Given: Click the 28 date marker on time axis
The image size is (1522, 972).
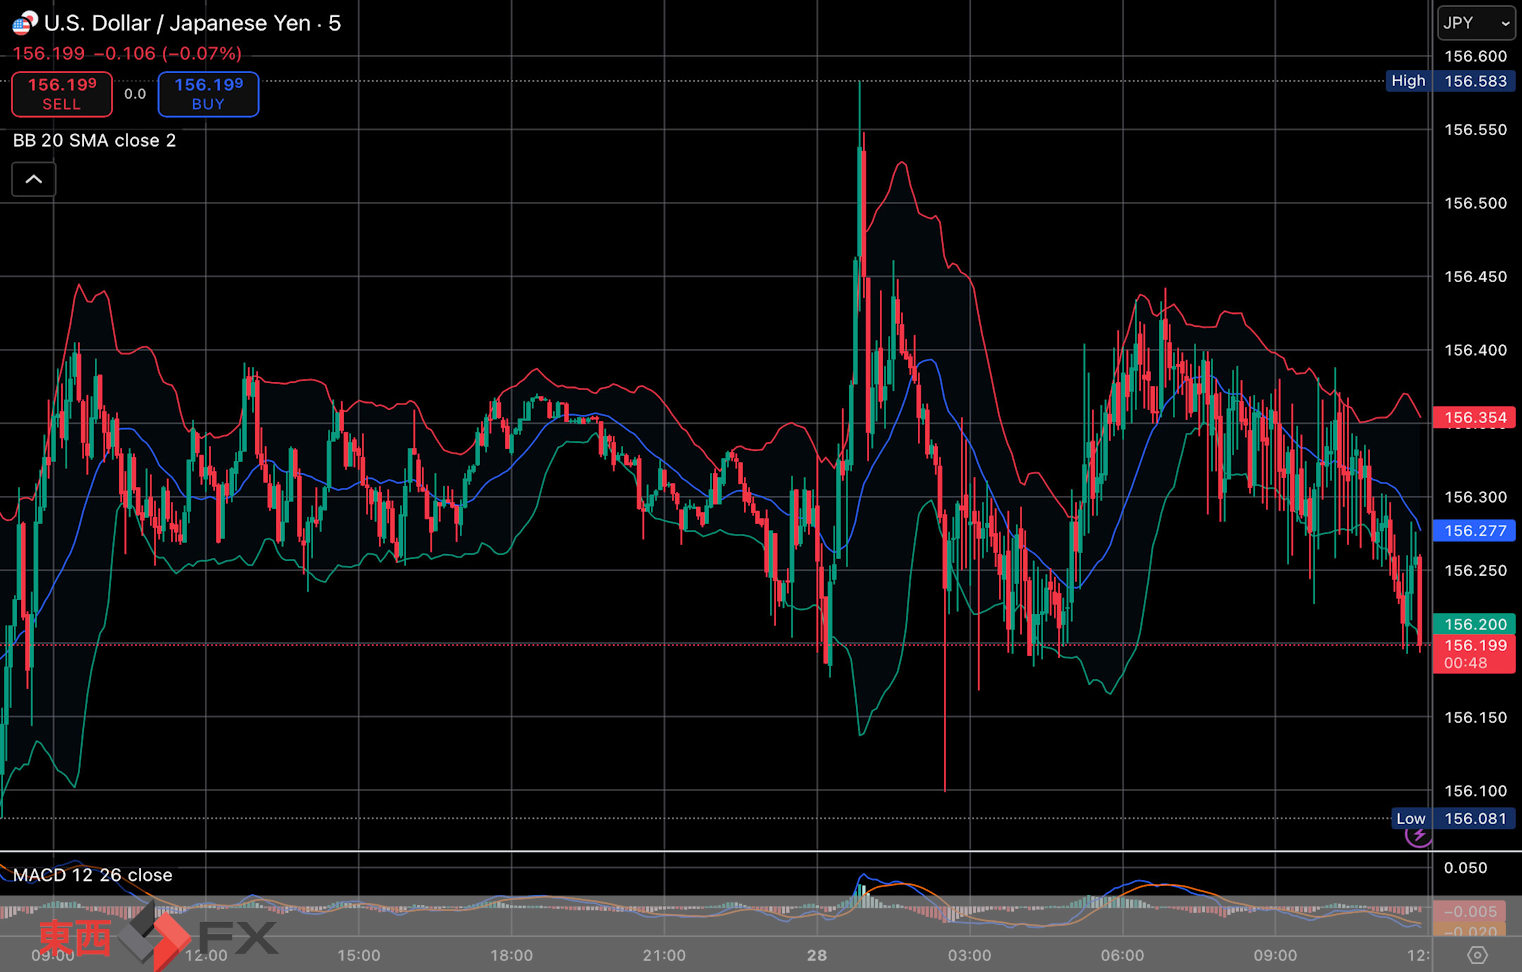Looking at the screenshot, I should coord(817,955).
